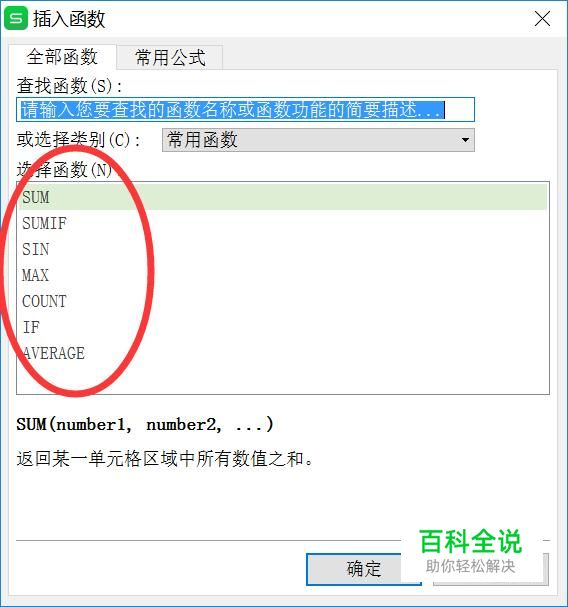
Task: Click empty area below AVERAGE in list
Action: pyautogui.click(x=283, y=379)
